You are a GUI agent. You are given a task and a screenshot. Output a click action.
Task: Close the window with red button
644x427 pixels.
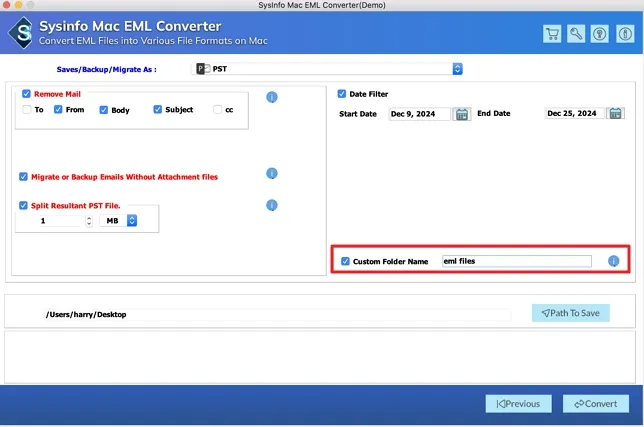pos(6,5)
